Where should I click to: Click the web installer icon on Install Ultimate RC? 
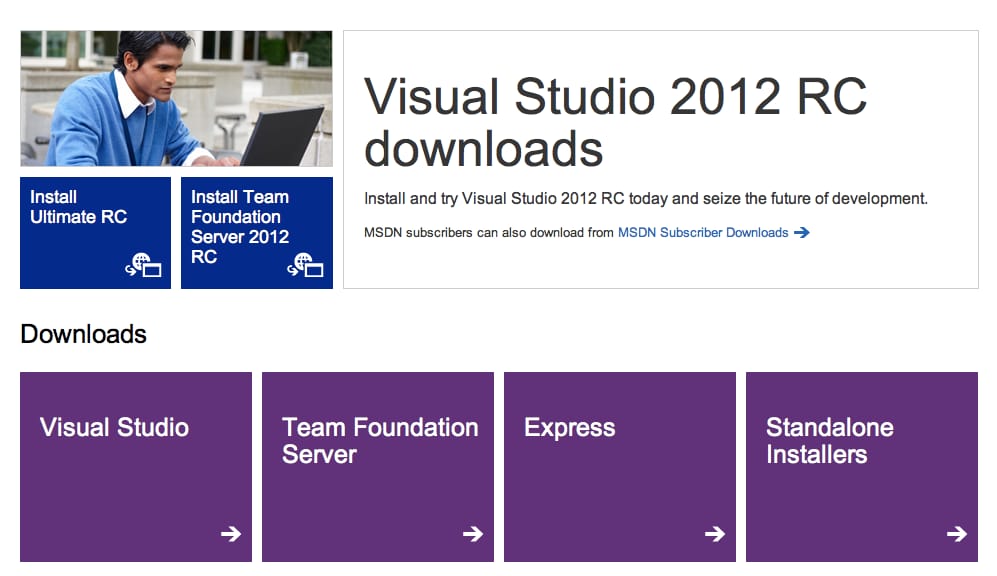coord(143,264)
